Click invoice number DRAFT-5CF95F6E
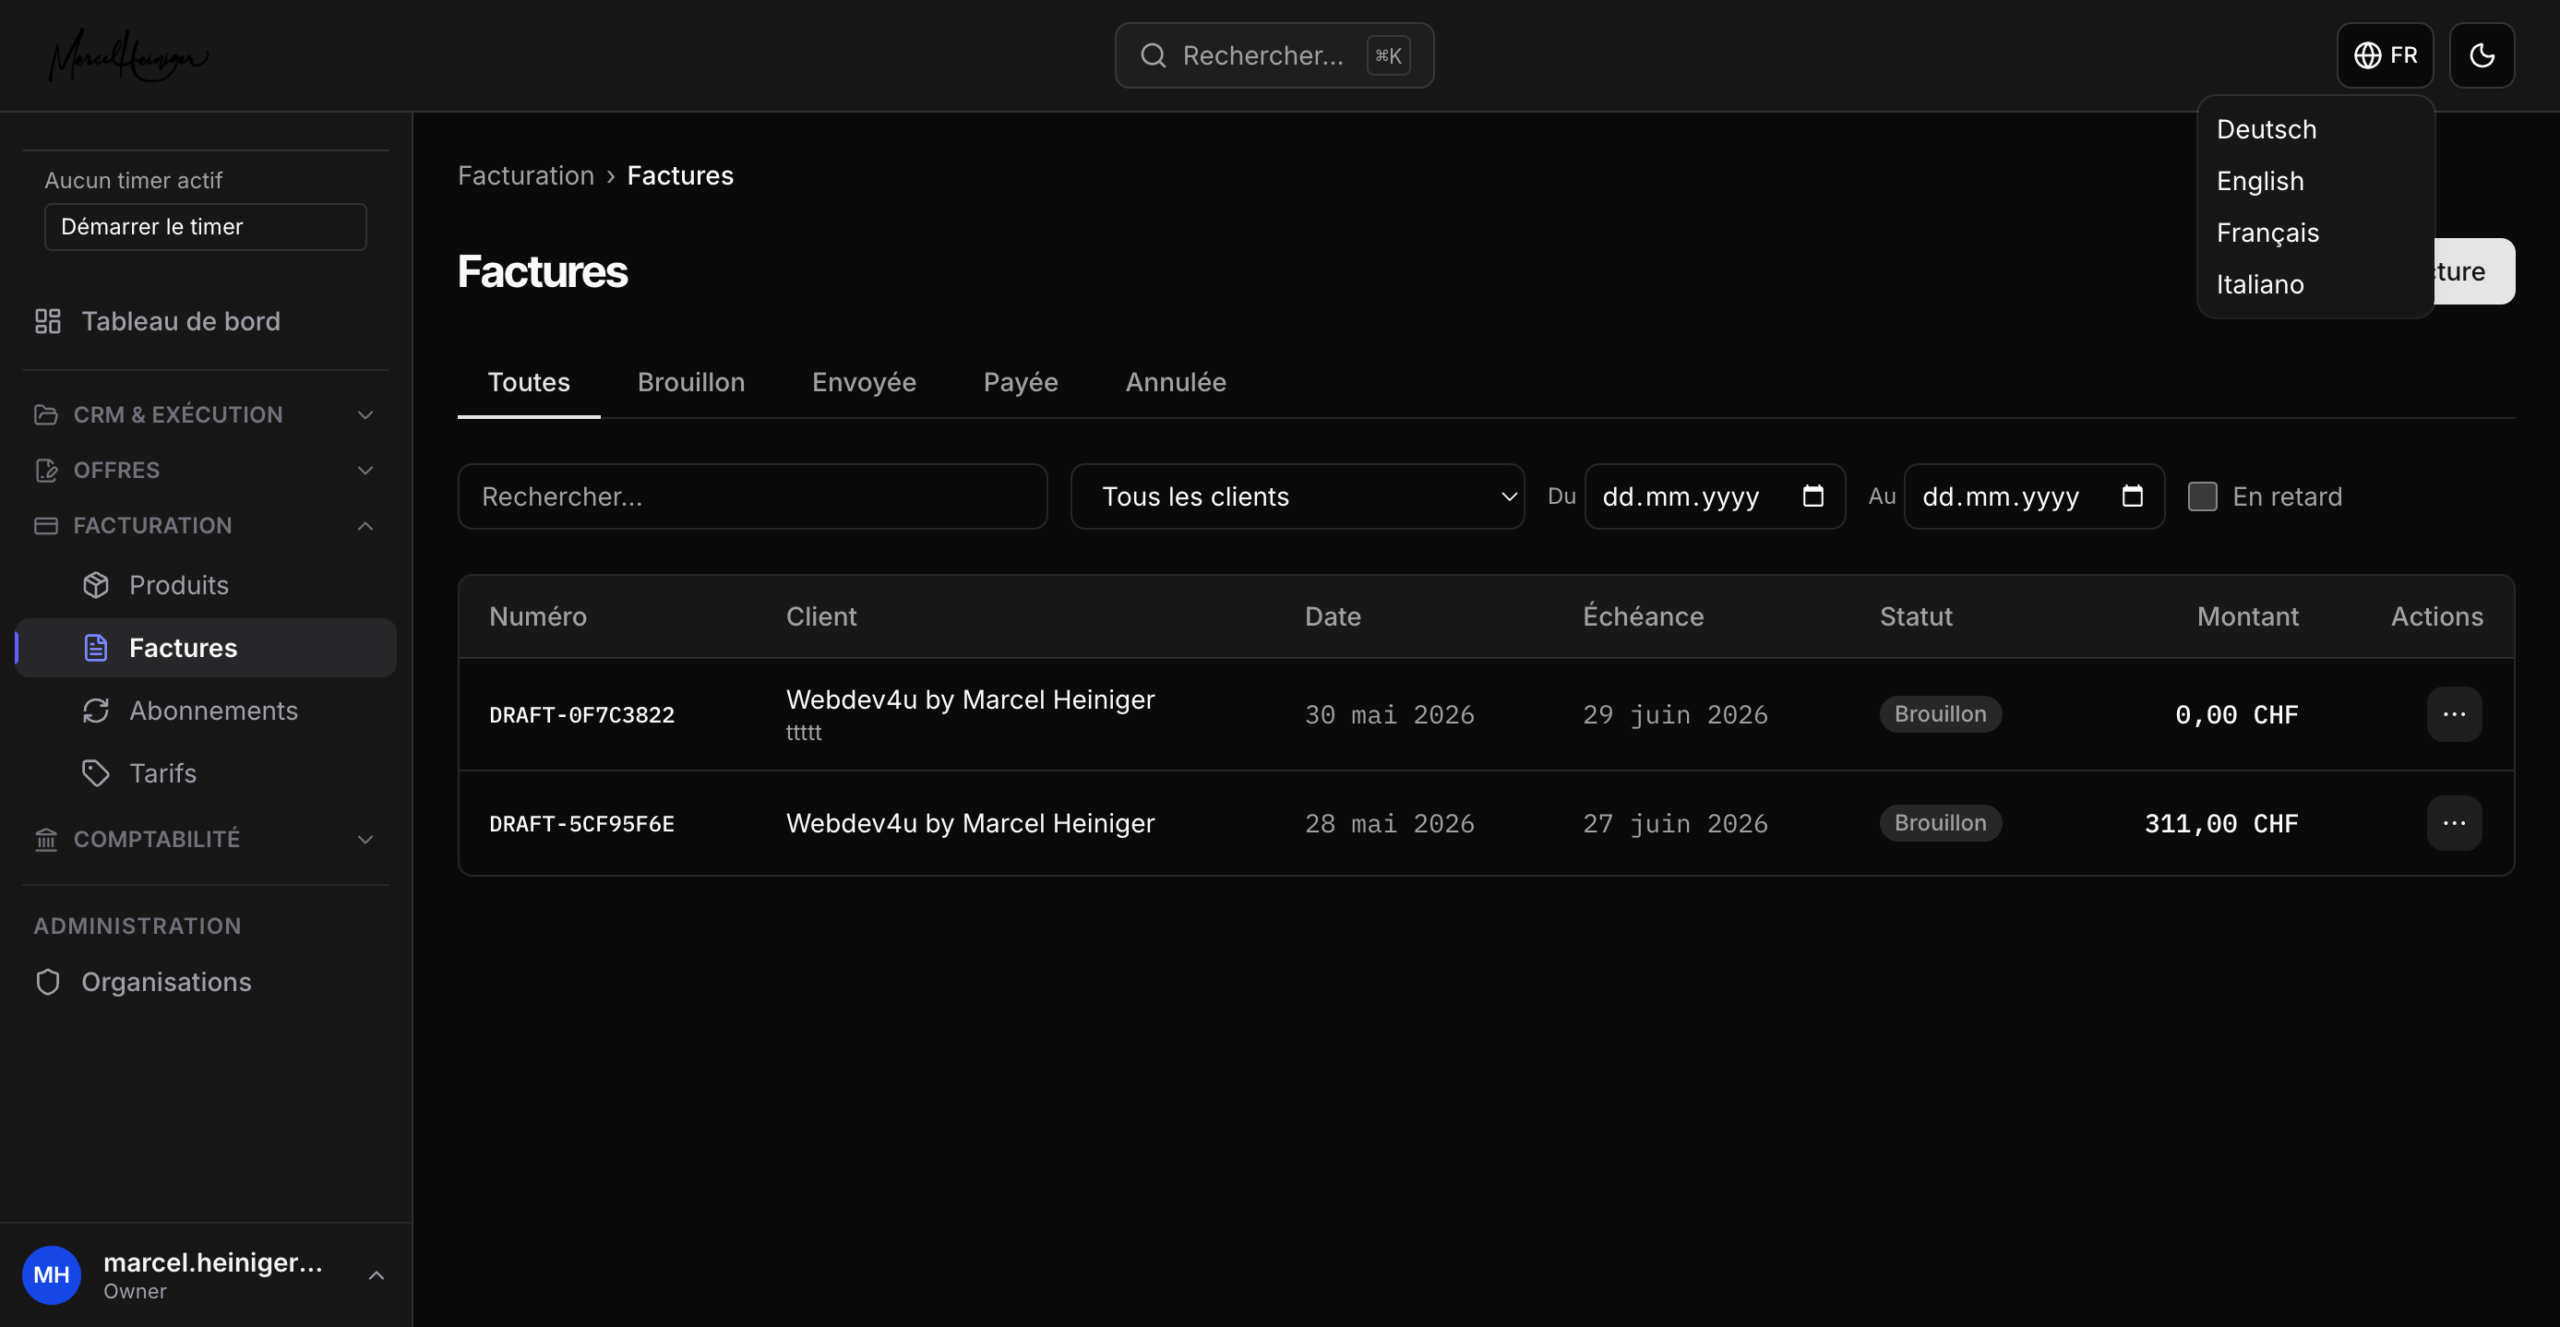 pos(582,824)
